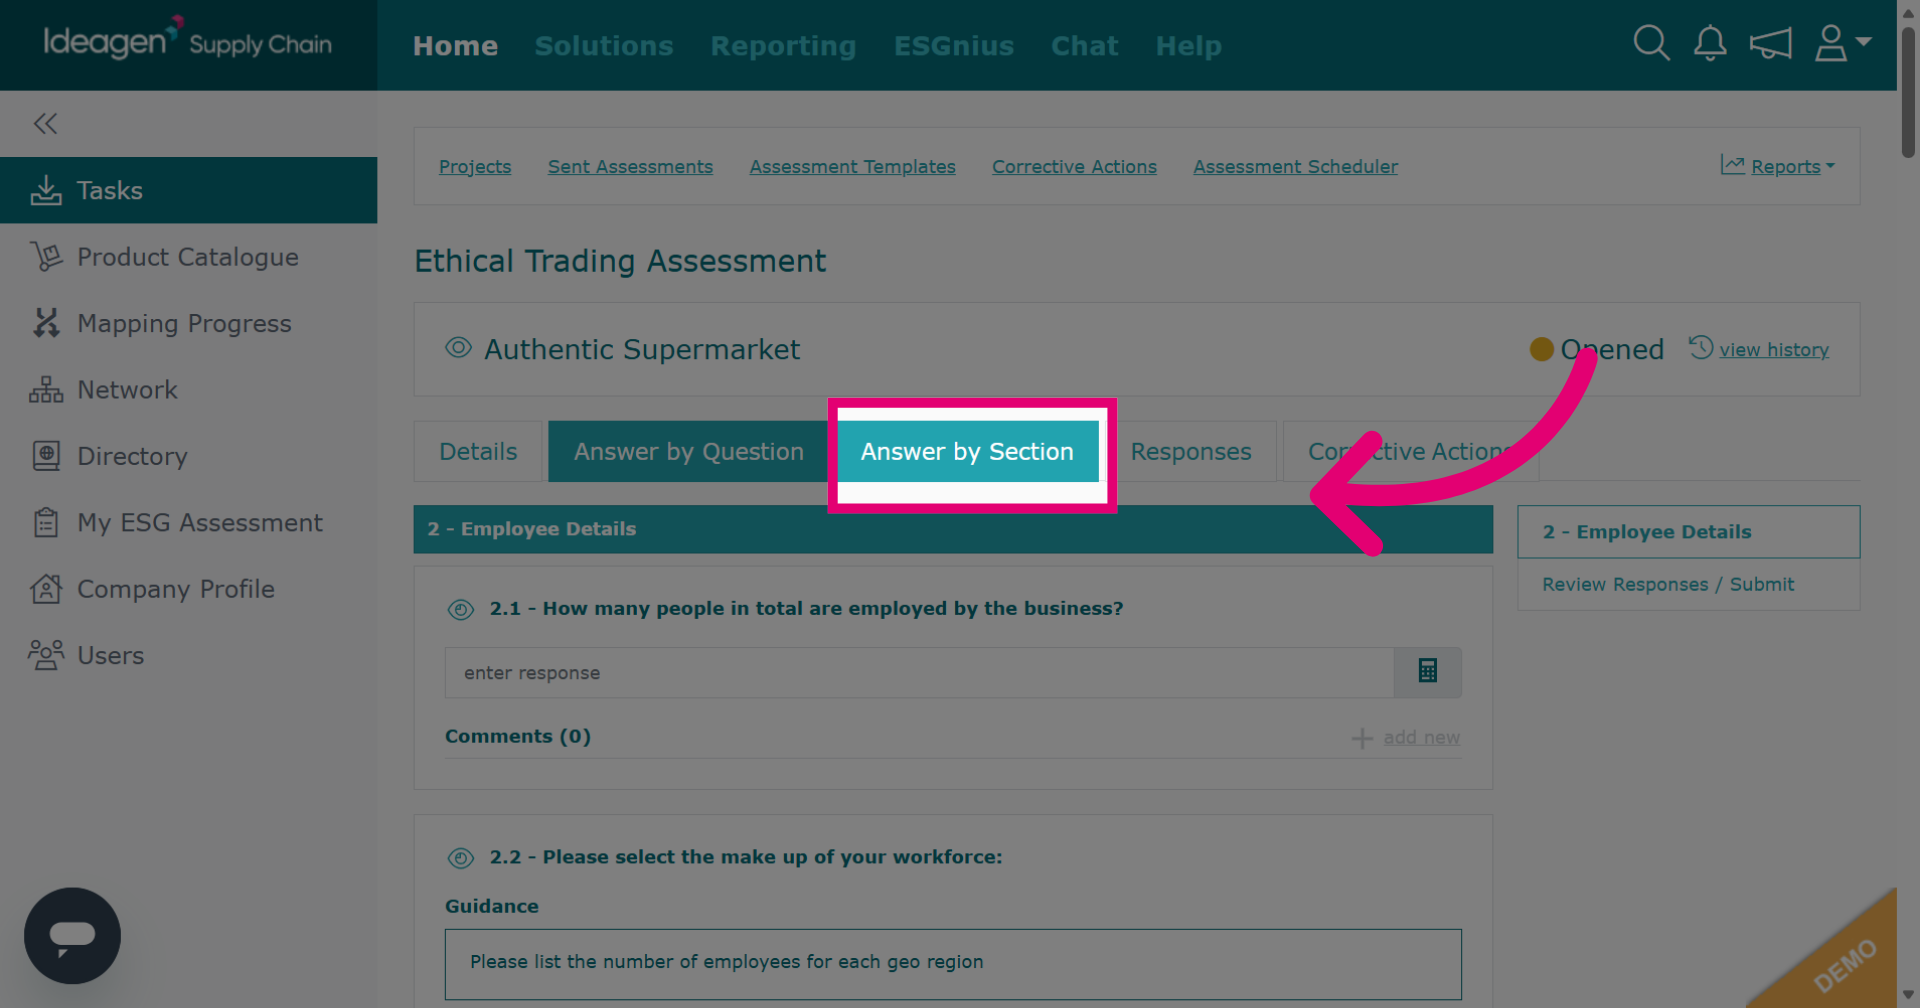
Task: Switch to the Responses tab
Action: point(1190,451)
